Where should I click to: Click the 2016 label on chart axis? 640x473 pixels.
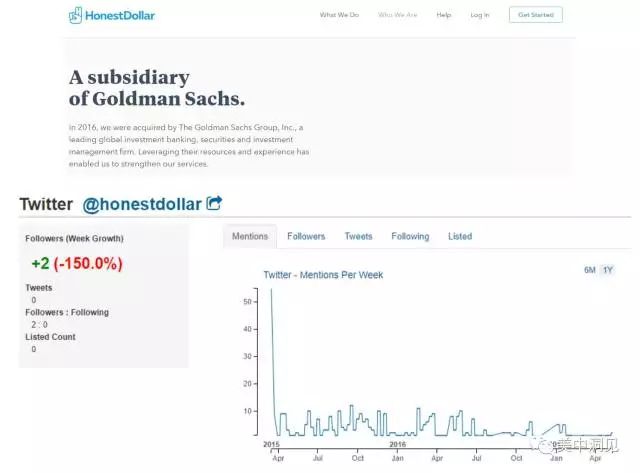(396, 445)
